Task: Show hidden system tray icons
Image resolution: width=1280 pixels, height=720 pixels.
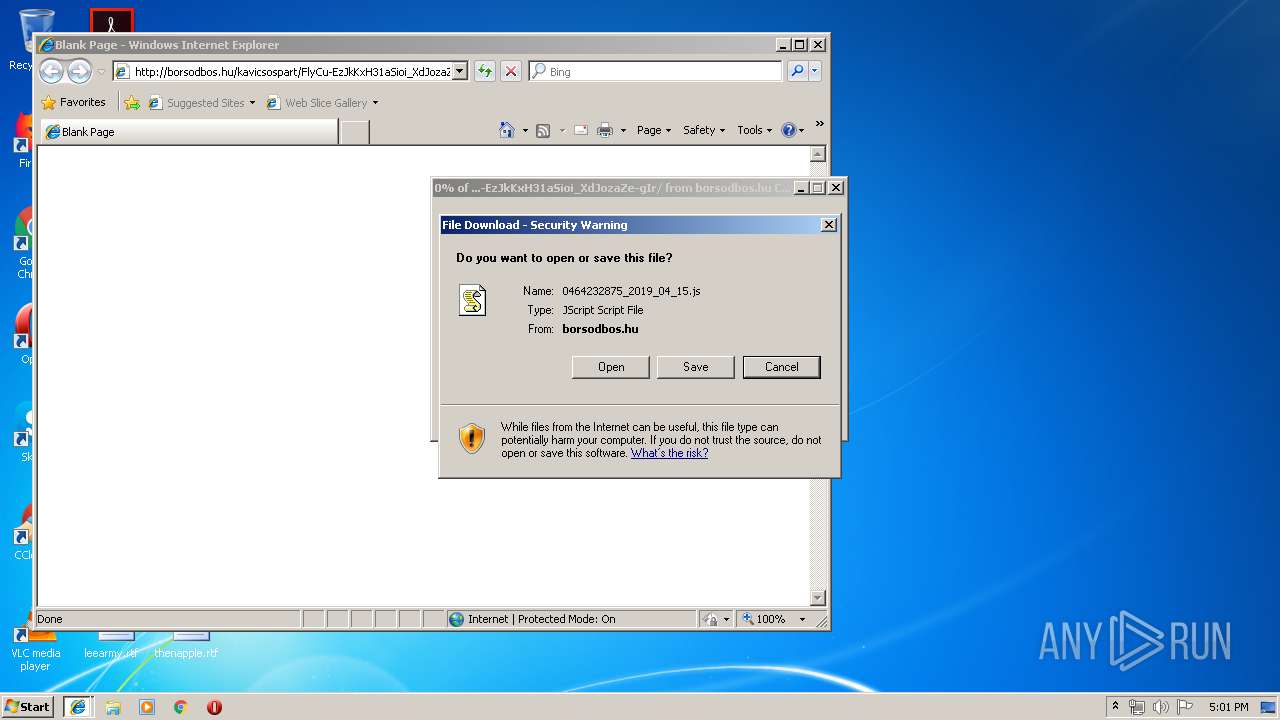Action: click(x=1115, y=706)
